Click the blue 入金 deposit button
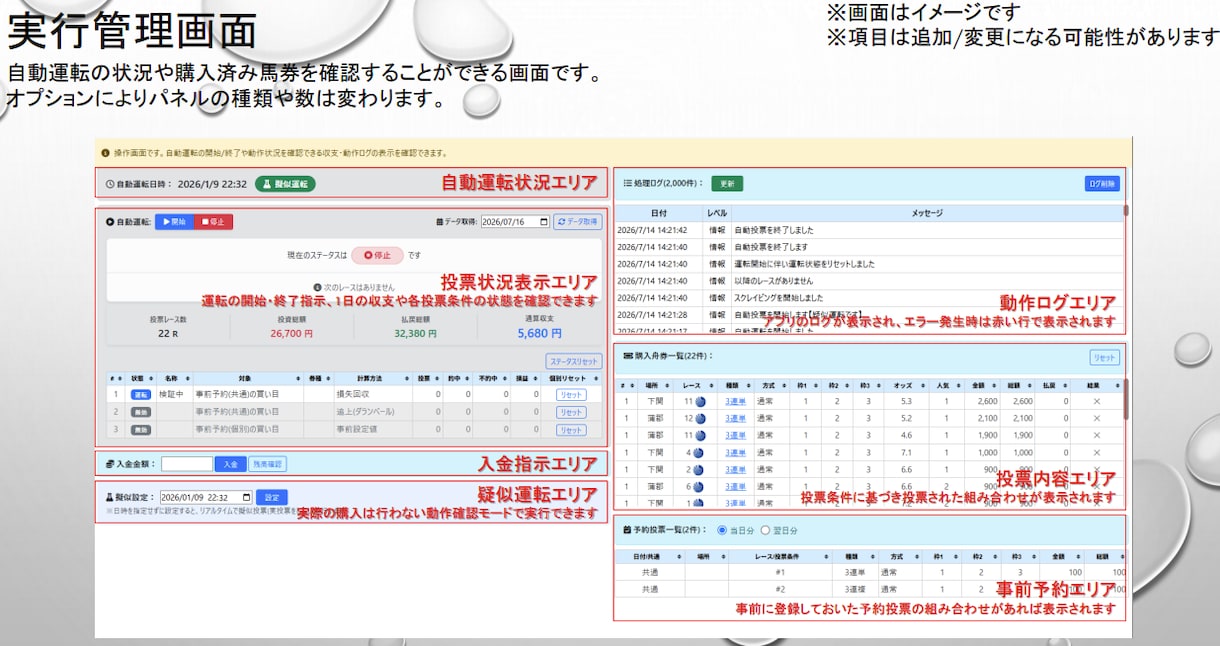 pyautogui.click(x=230, y=464)
